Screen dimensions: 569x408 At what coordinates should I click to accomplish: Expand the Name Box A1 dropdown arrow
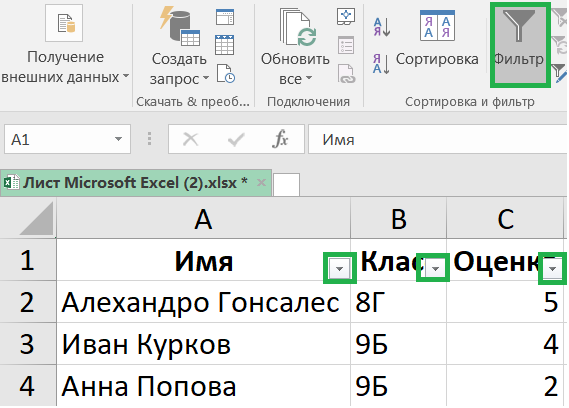pos(118,139)
